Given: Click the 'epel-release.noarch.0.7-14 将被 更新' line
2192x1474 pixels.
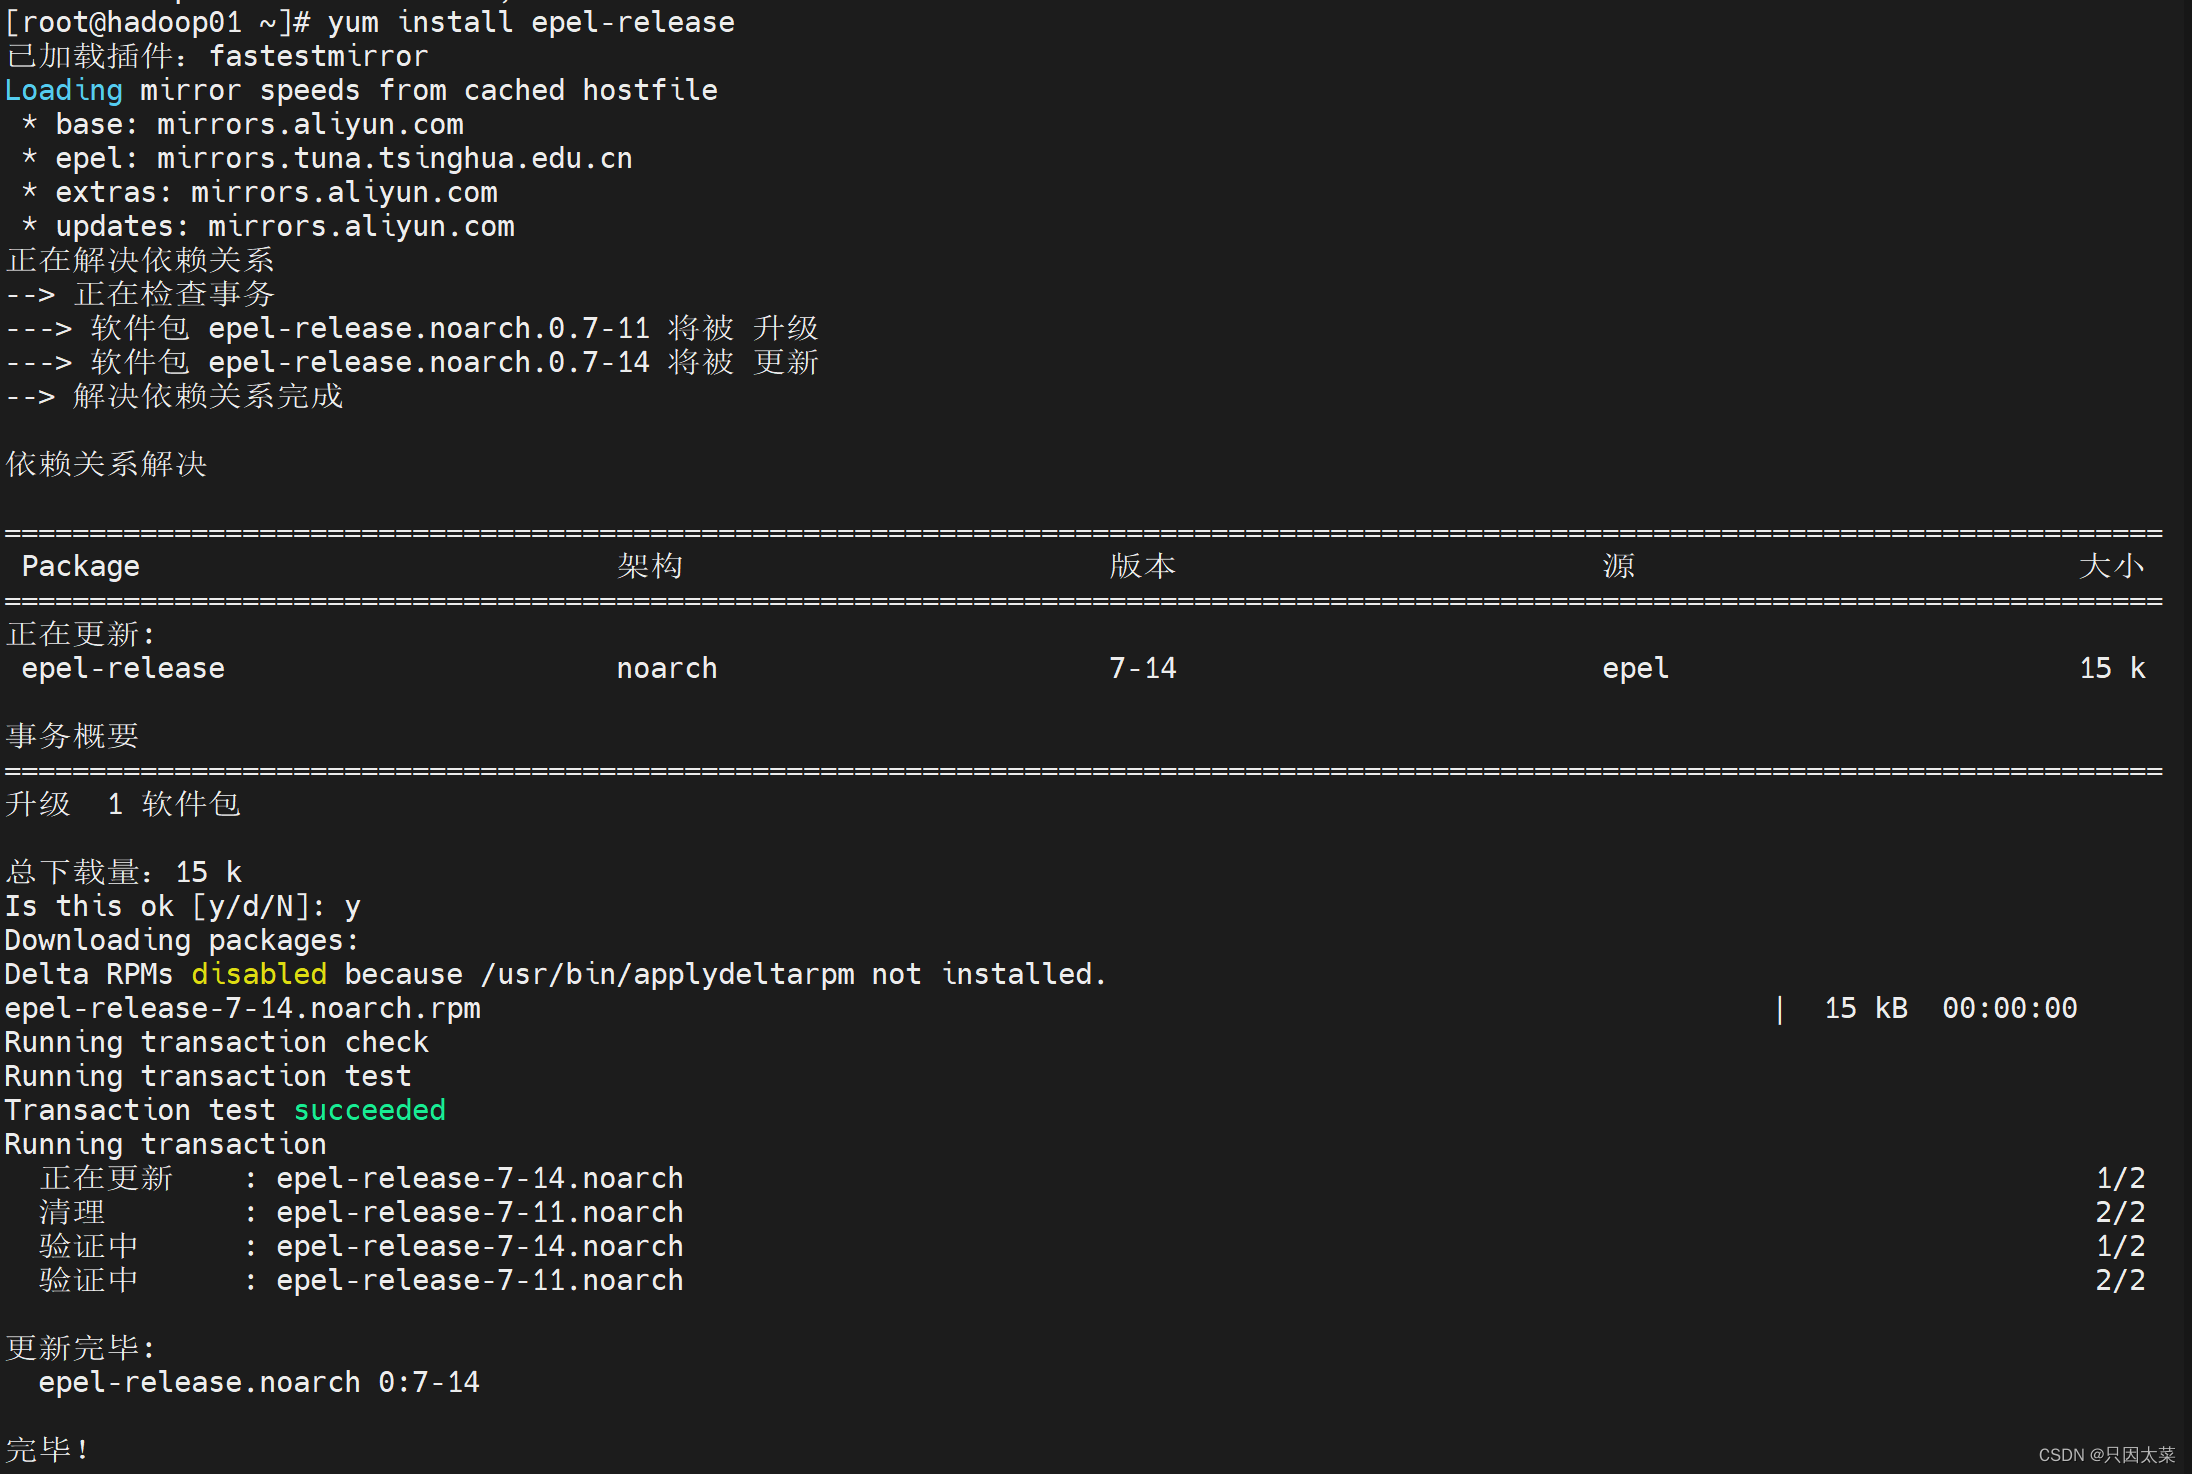Looking at the screenshot, I should point(412,362).
